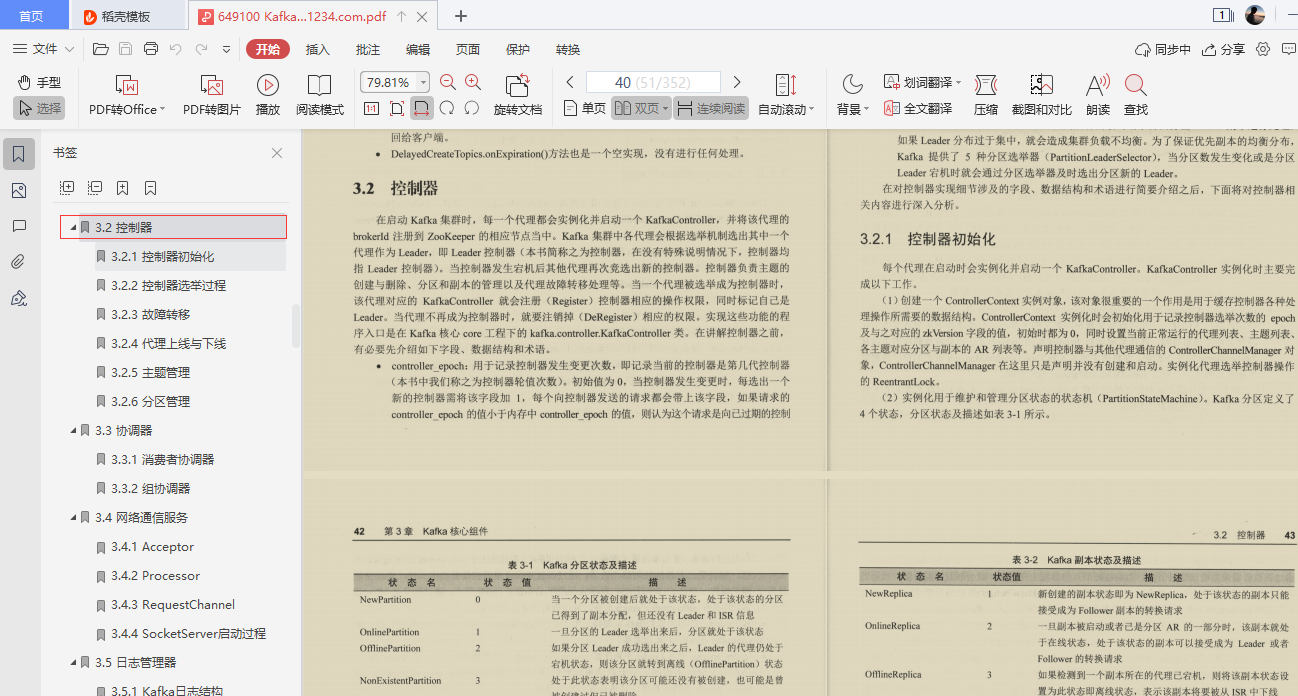Fit page width icon
Viewport: 1298px width, 696px height.
point(422,108)
